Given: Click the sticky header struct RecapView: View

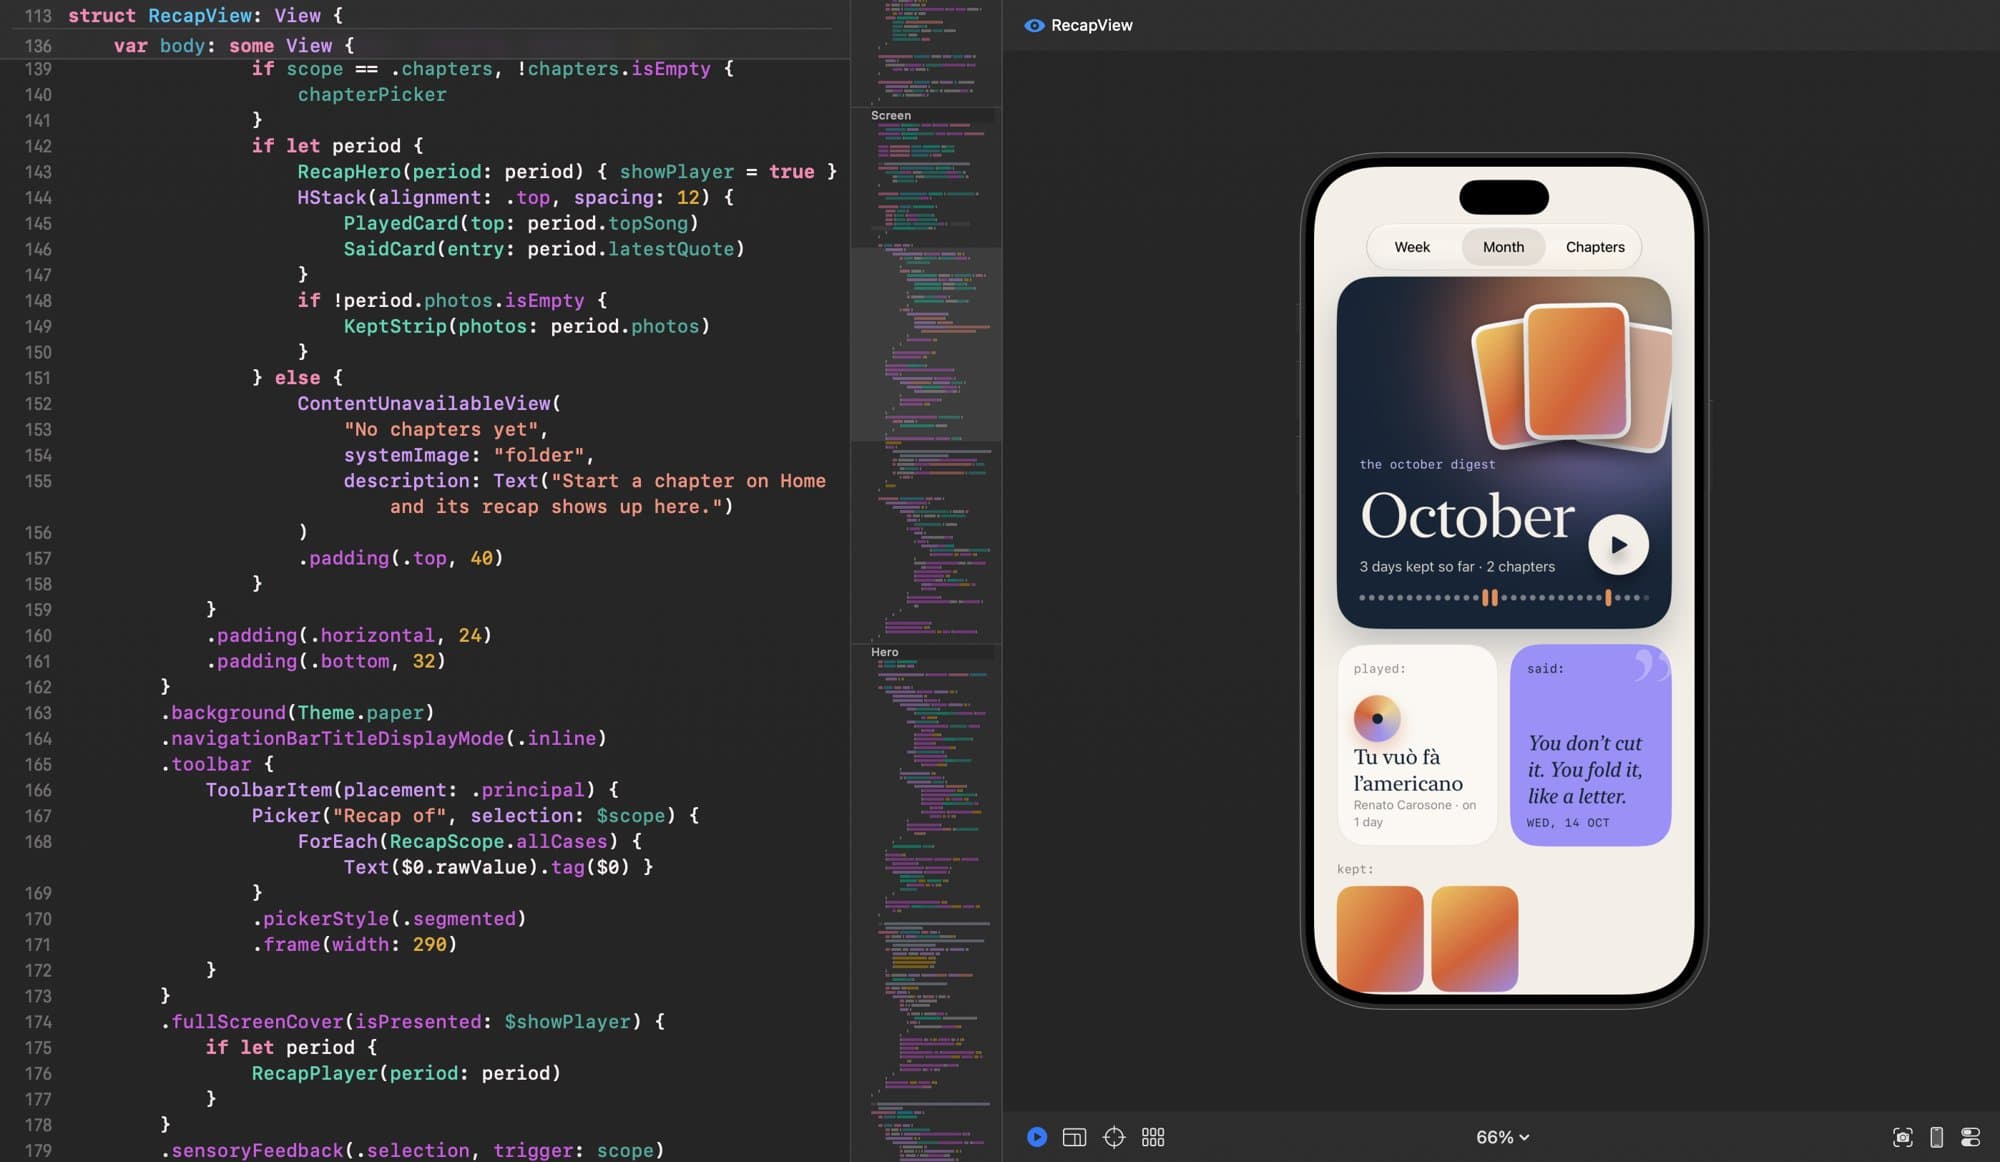Looking at the screenshot, I should 205,16.
